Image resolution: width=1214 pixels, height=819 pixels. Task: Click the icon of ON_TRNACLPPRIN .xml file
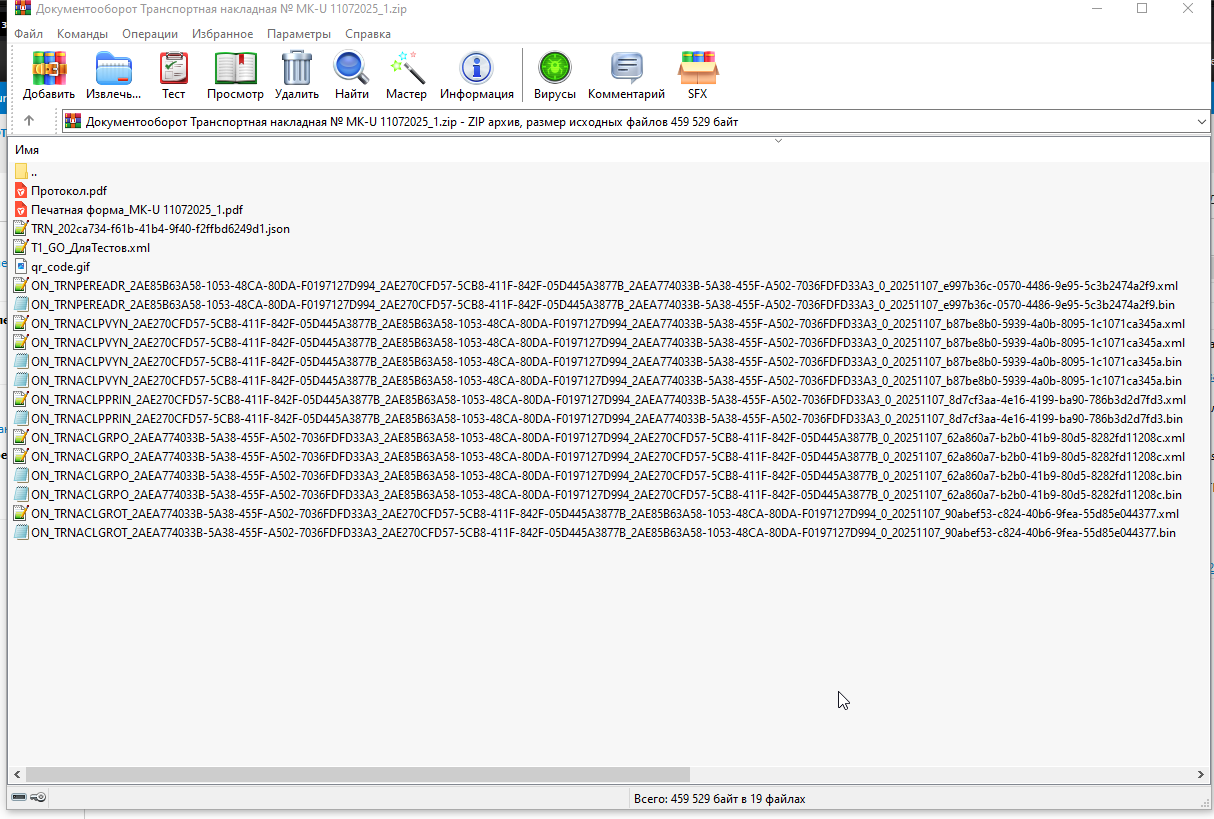(x=21, y=399)
